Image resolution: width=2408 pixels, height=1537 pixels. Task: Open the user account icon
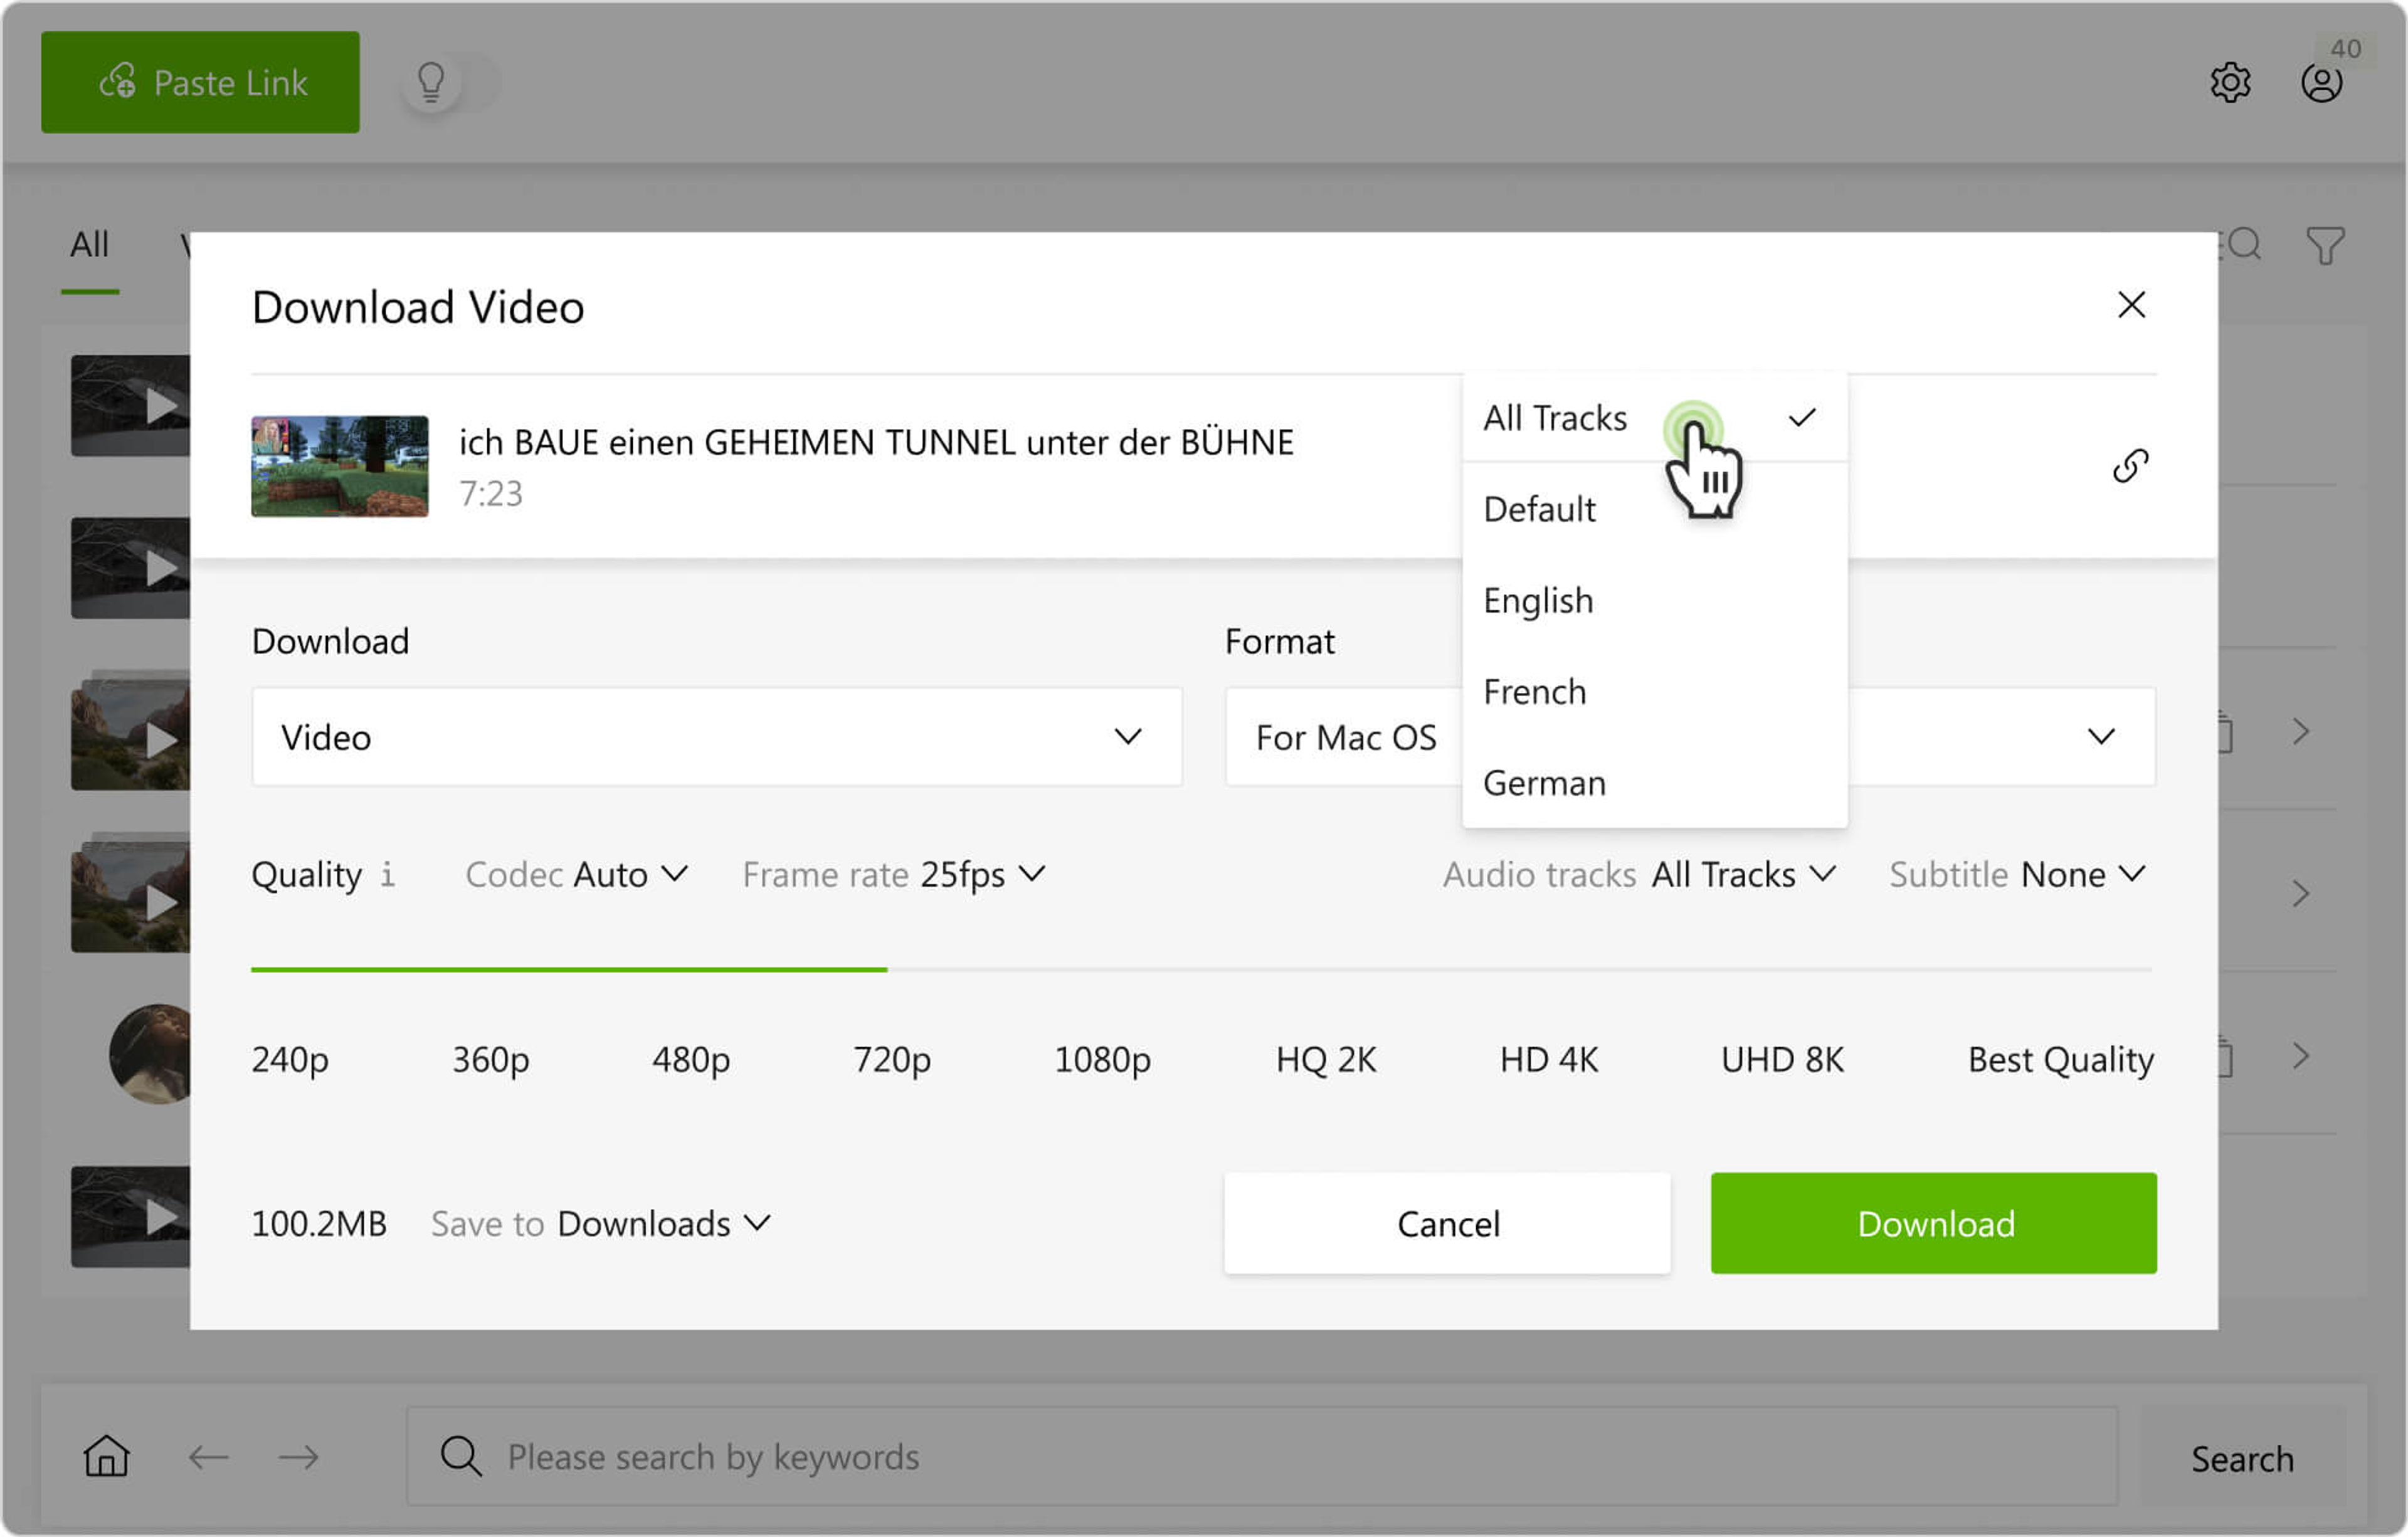2320,82
